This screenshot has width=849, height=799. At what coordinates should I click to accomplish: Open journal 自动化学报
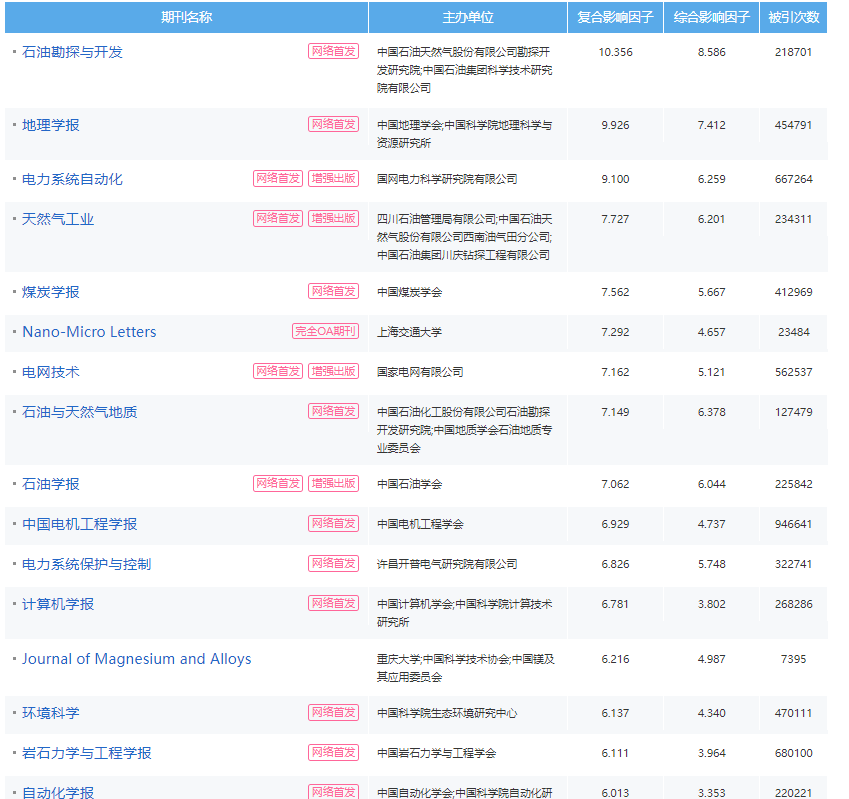57,793
